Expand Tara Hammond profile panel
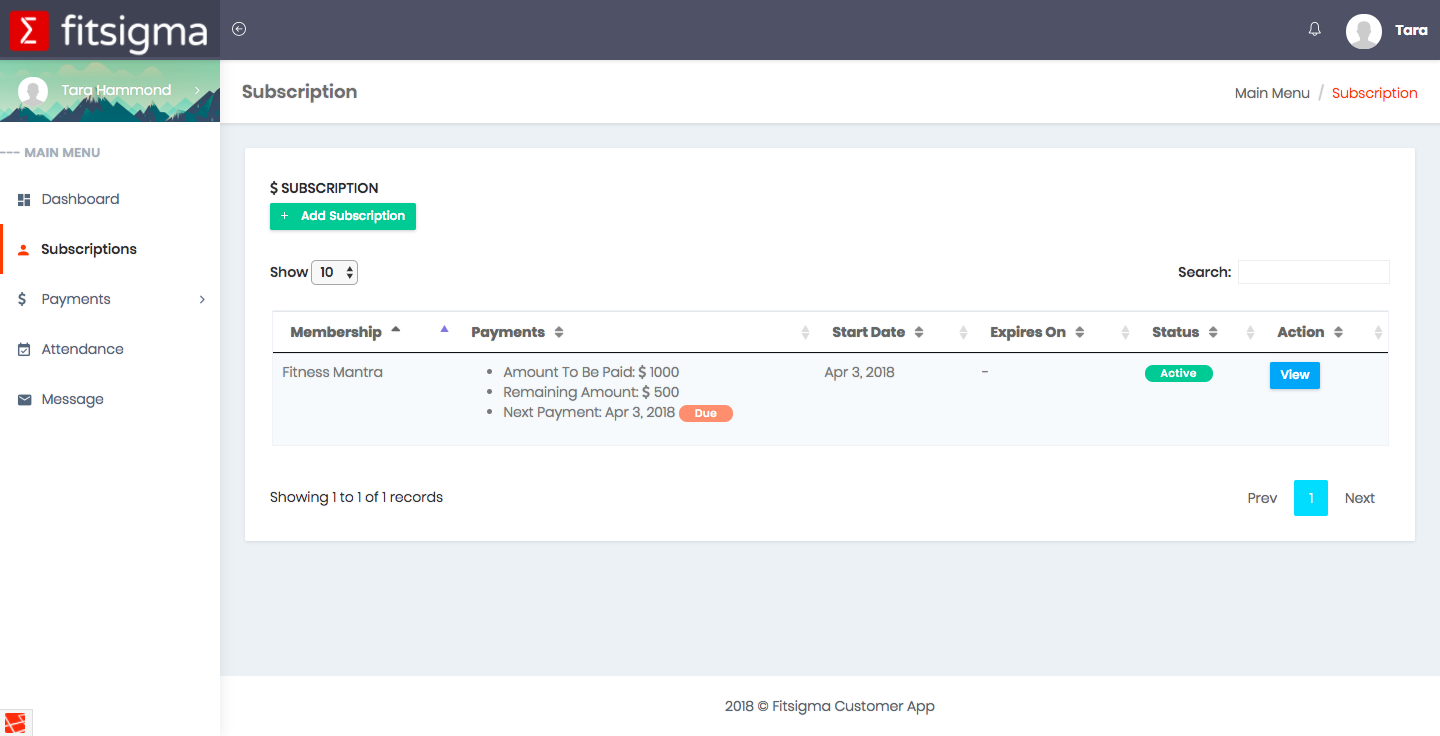 coord(197,91)
